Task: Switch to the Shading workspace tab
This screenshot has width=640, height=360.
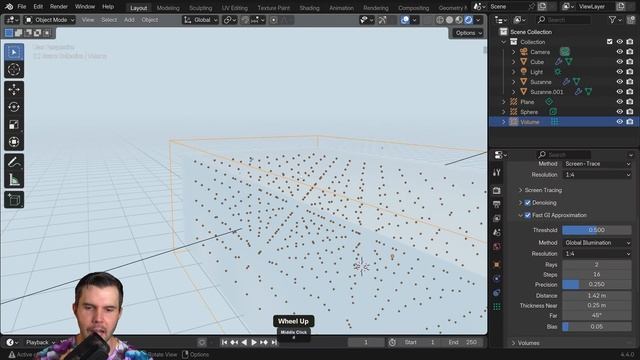Action: [x=309, y=8]
